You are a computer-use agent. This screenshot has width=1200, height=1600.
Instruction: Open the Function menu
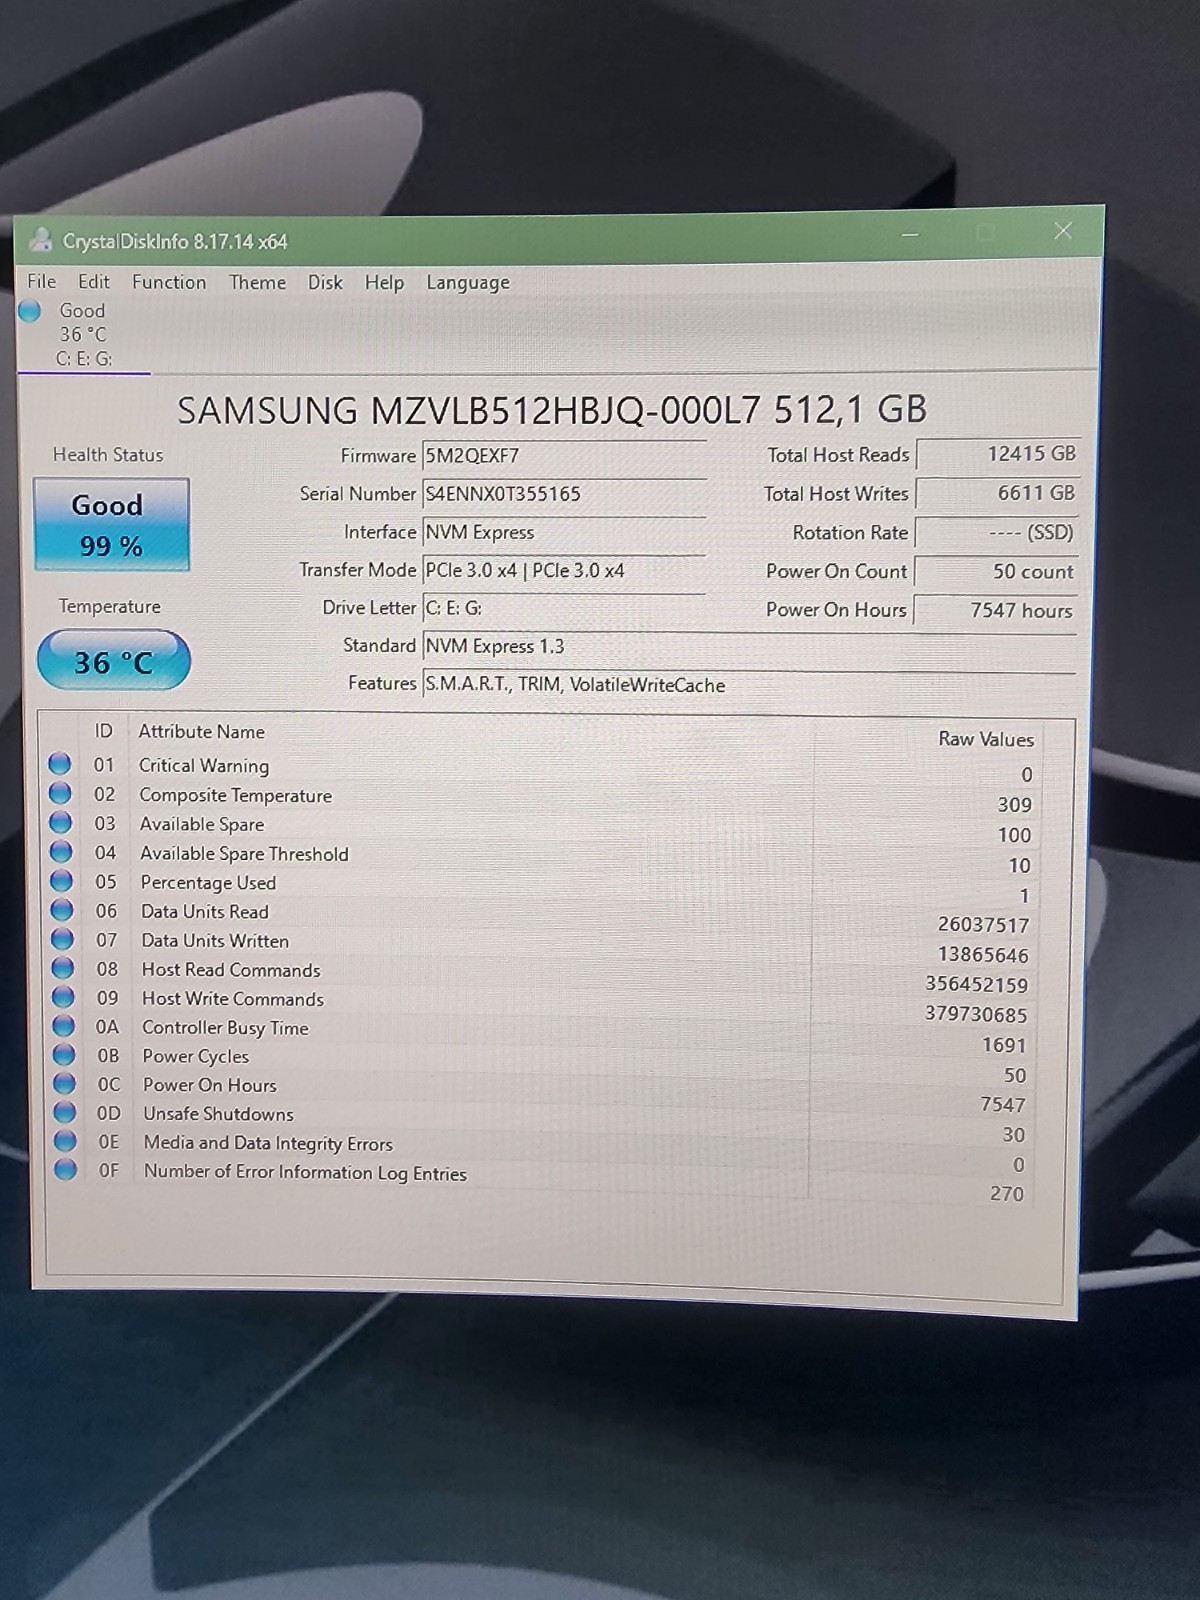(169, 282)
